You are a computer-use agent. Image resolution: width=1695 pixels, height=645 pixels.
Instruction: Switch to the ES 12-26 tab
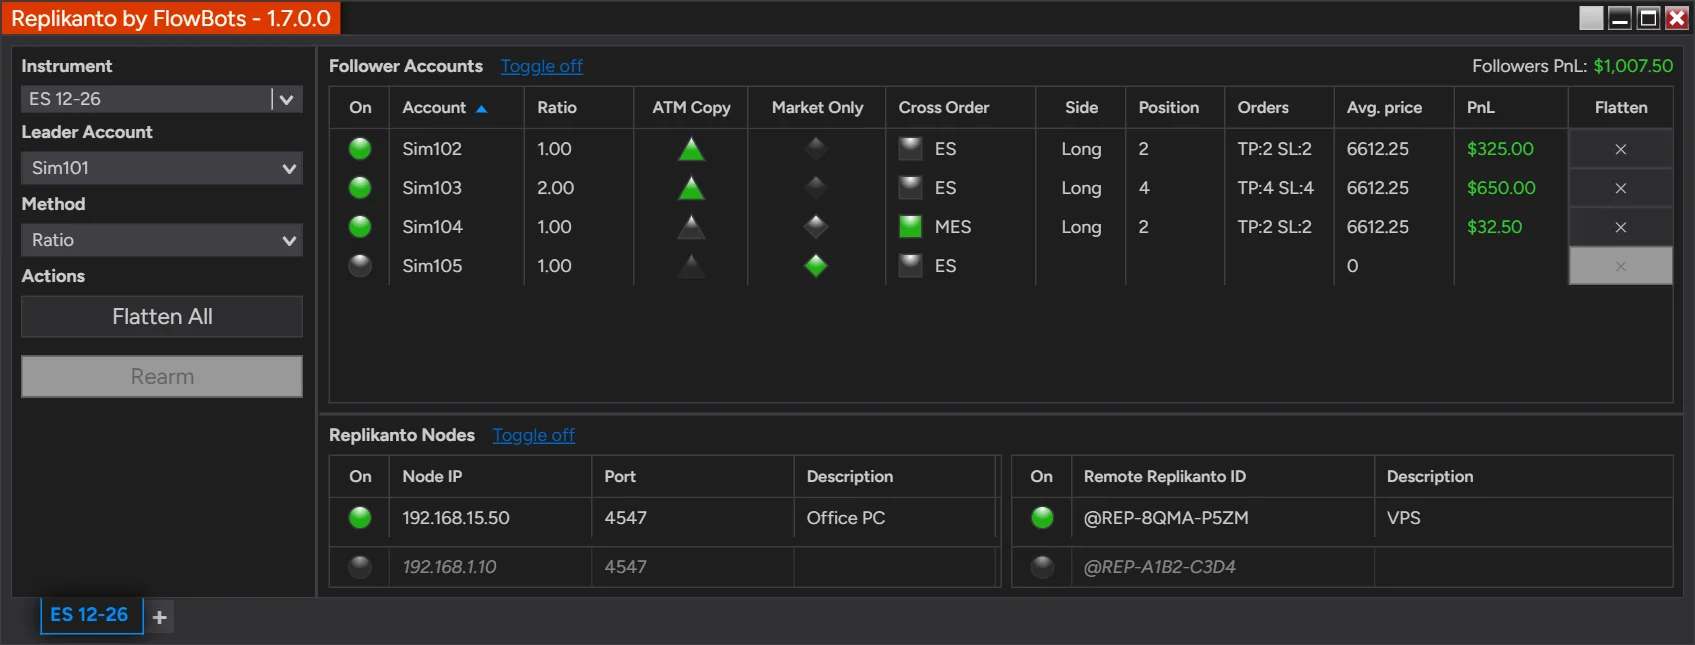pos(90,615)
